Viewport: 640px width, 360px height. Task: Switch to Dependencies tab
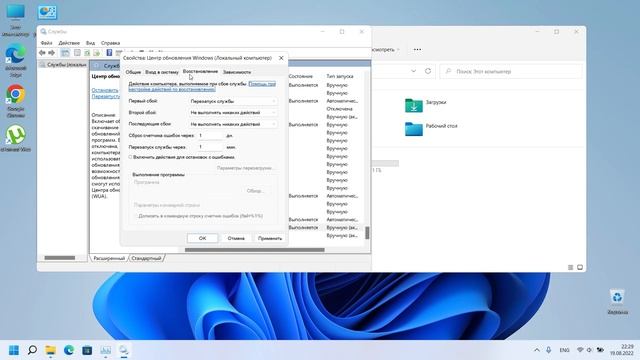tap(237, 72)
